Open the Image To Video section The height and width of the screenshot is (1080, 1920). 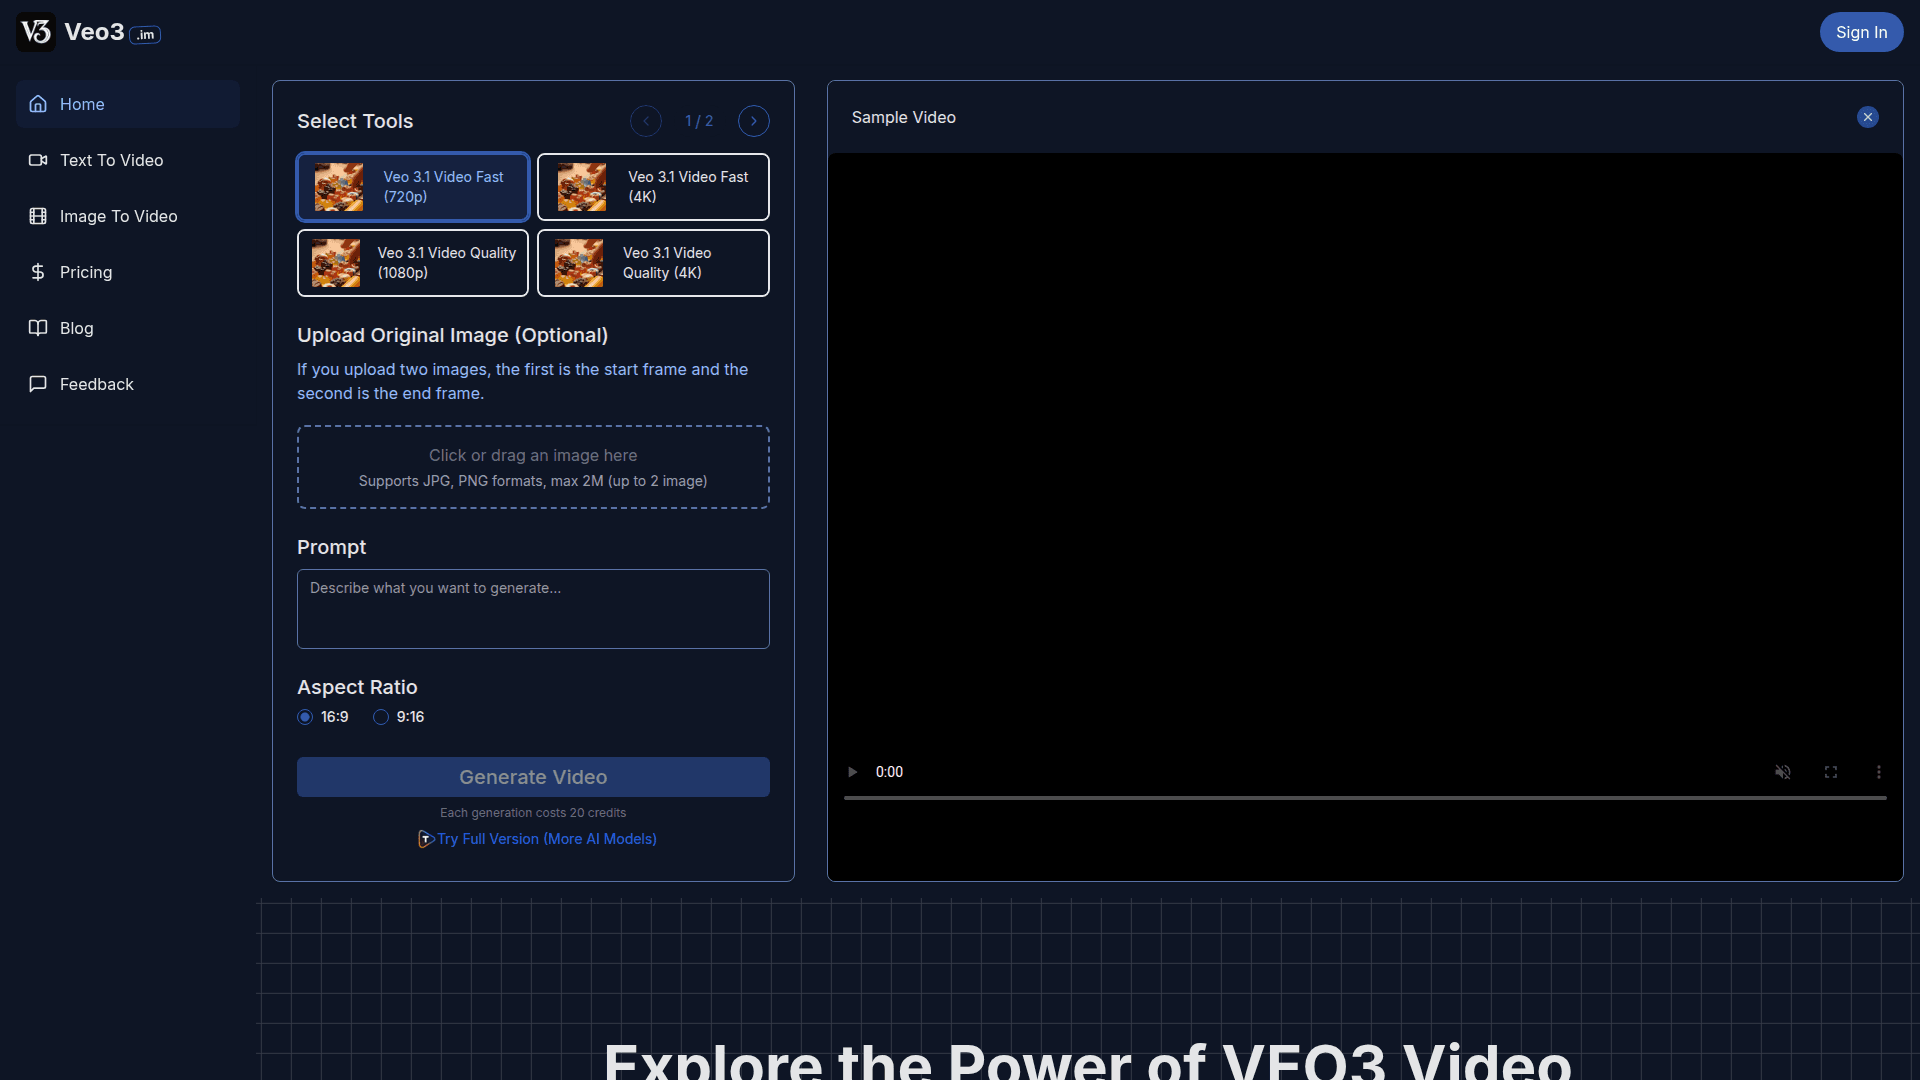coord(37,216)
